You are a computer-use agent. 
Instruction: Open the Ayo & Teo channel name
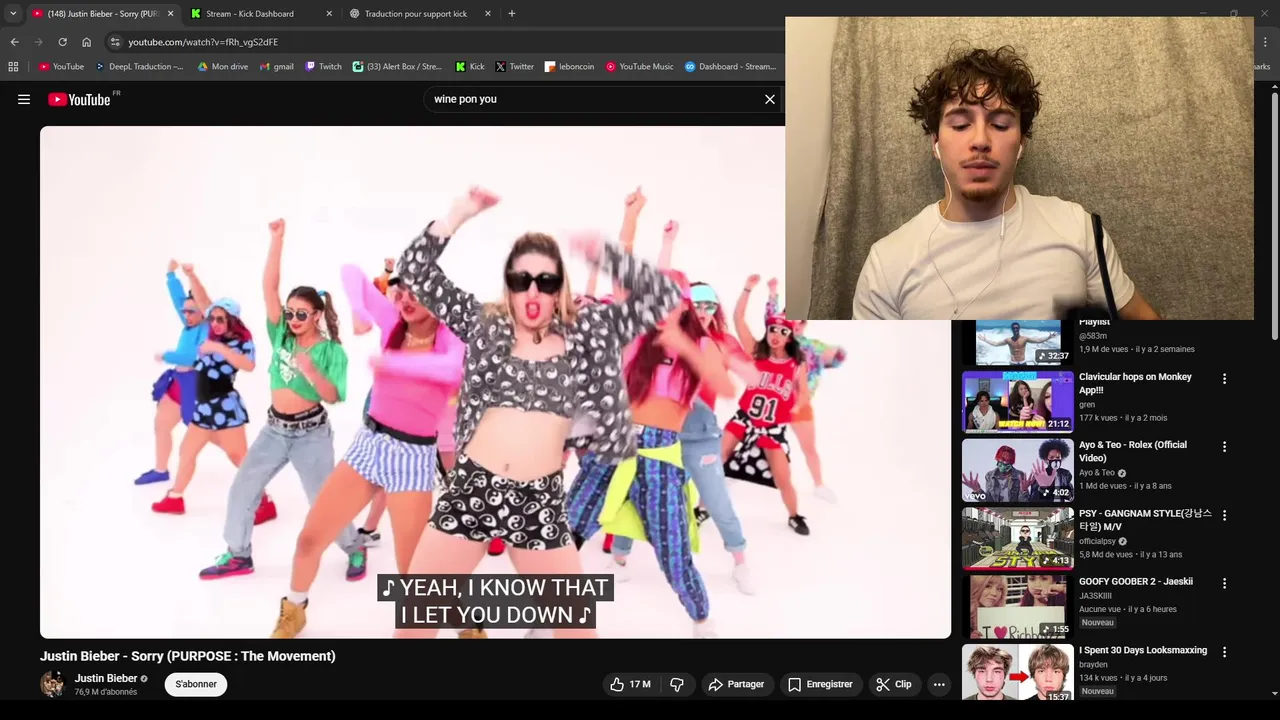(x=1097, y=473)
